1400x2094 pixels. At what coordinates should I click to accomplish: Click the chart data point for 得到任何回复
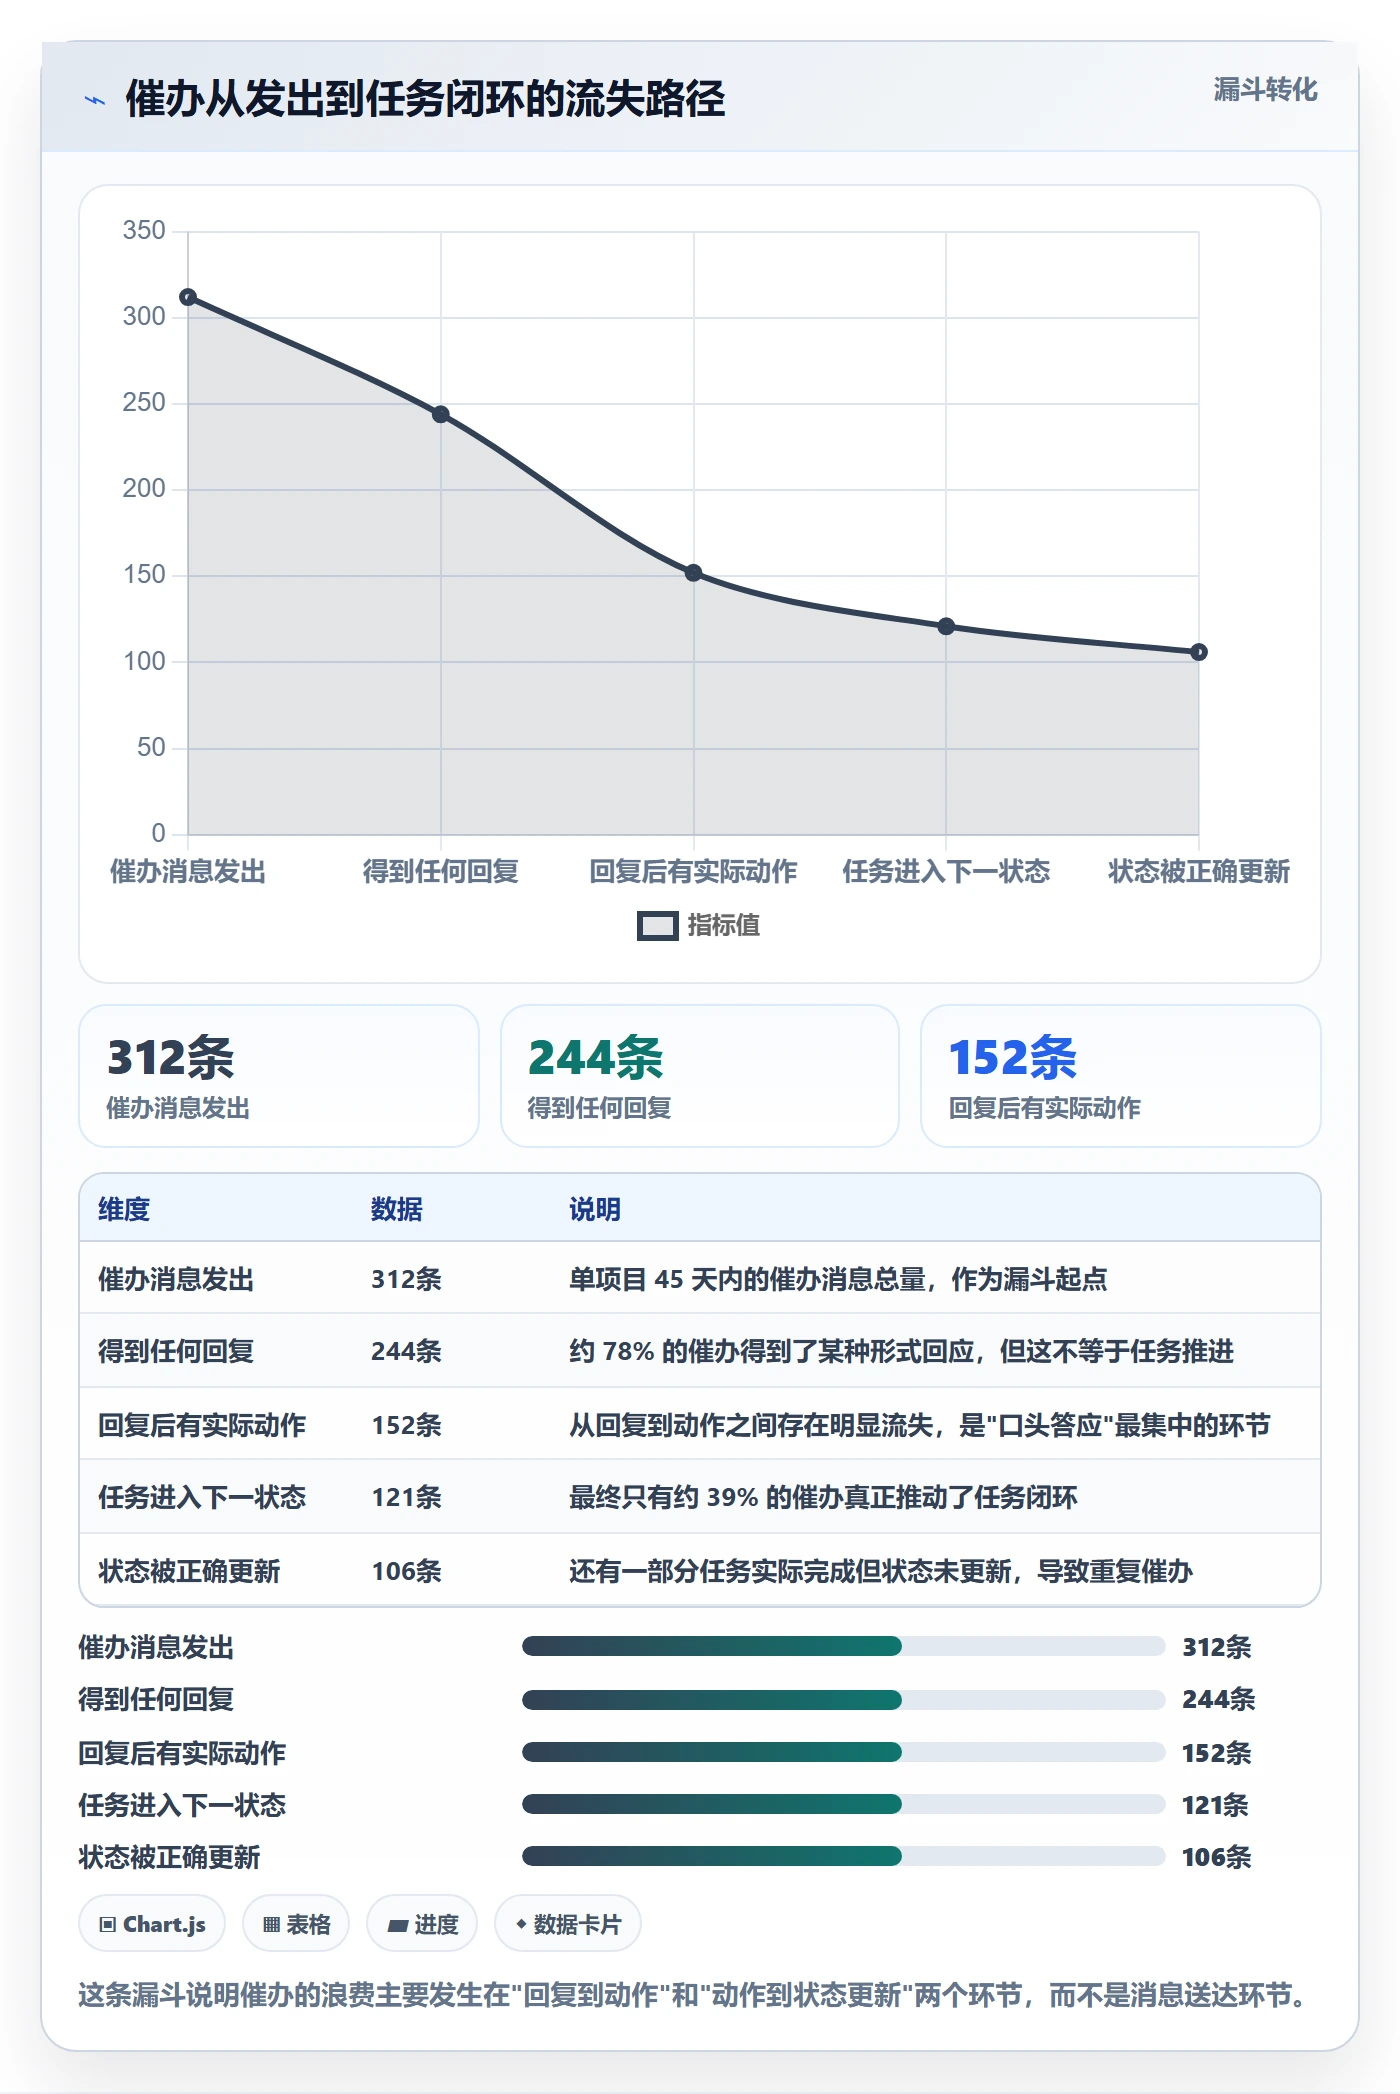(441, 414)
